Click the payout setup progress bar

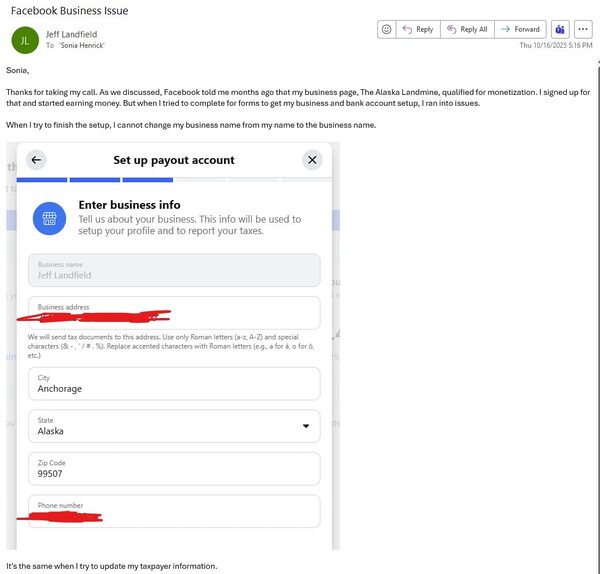coord(174,180)
